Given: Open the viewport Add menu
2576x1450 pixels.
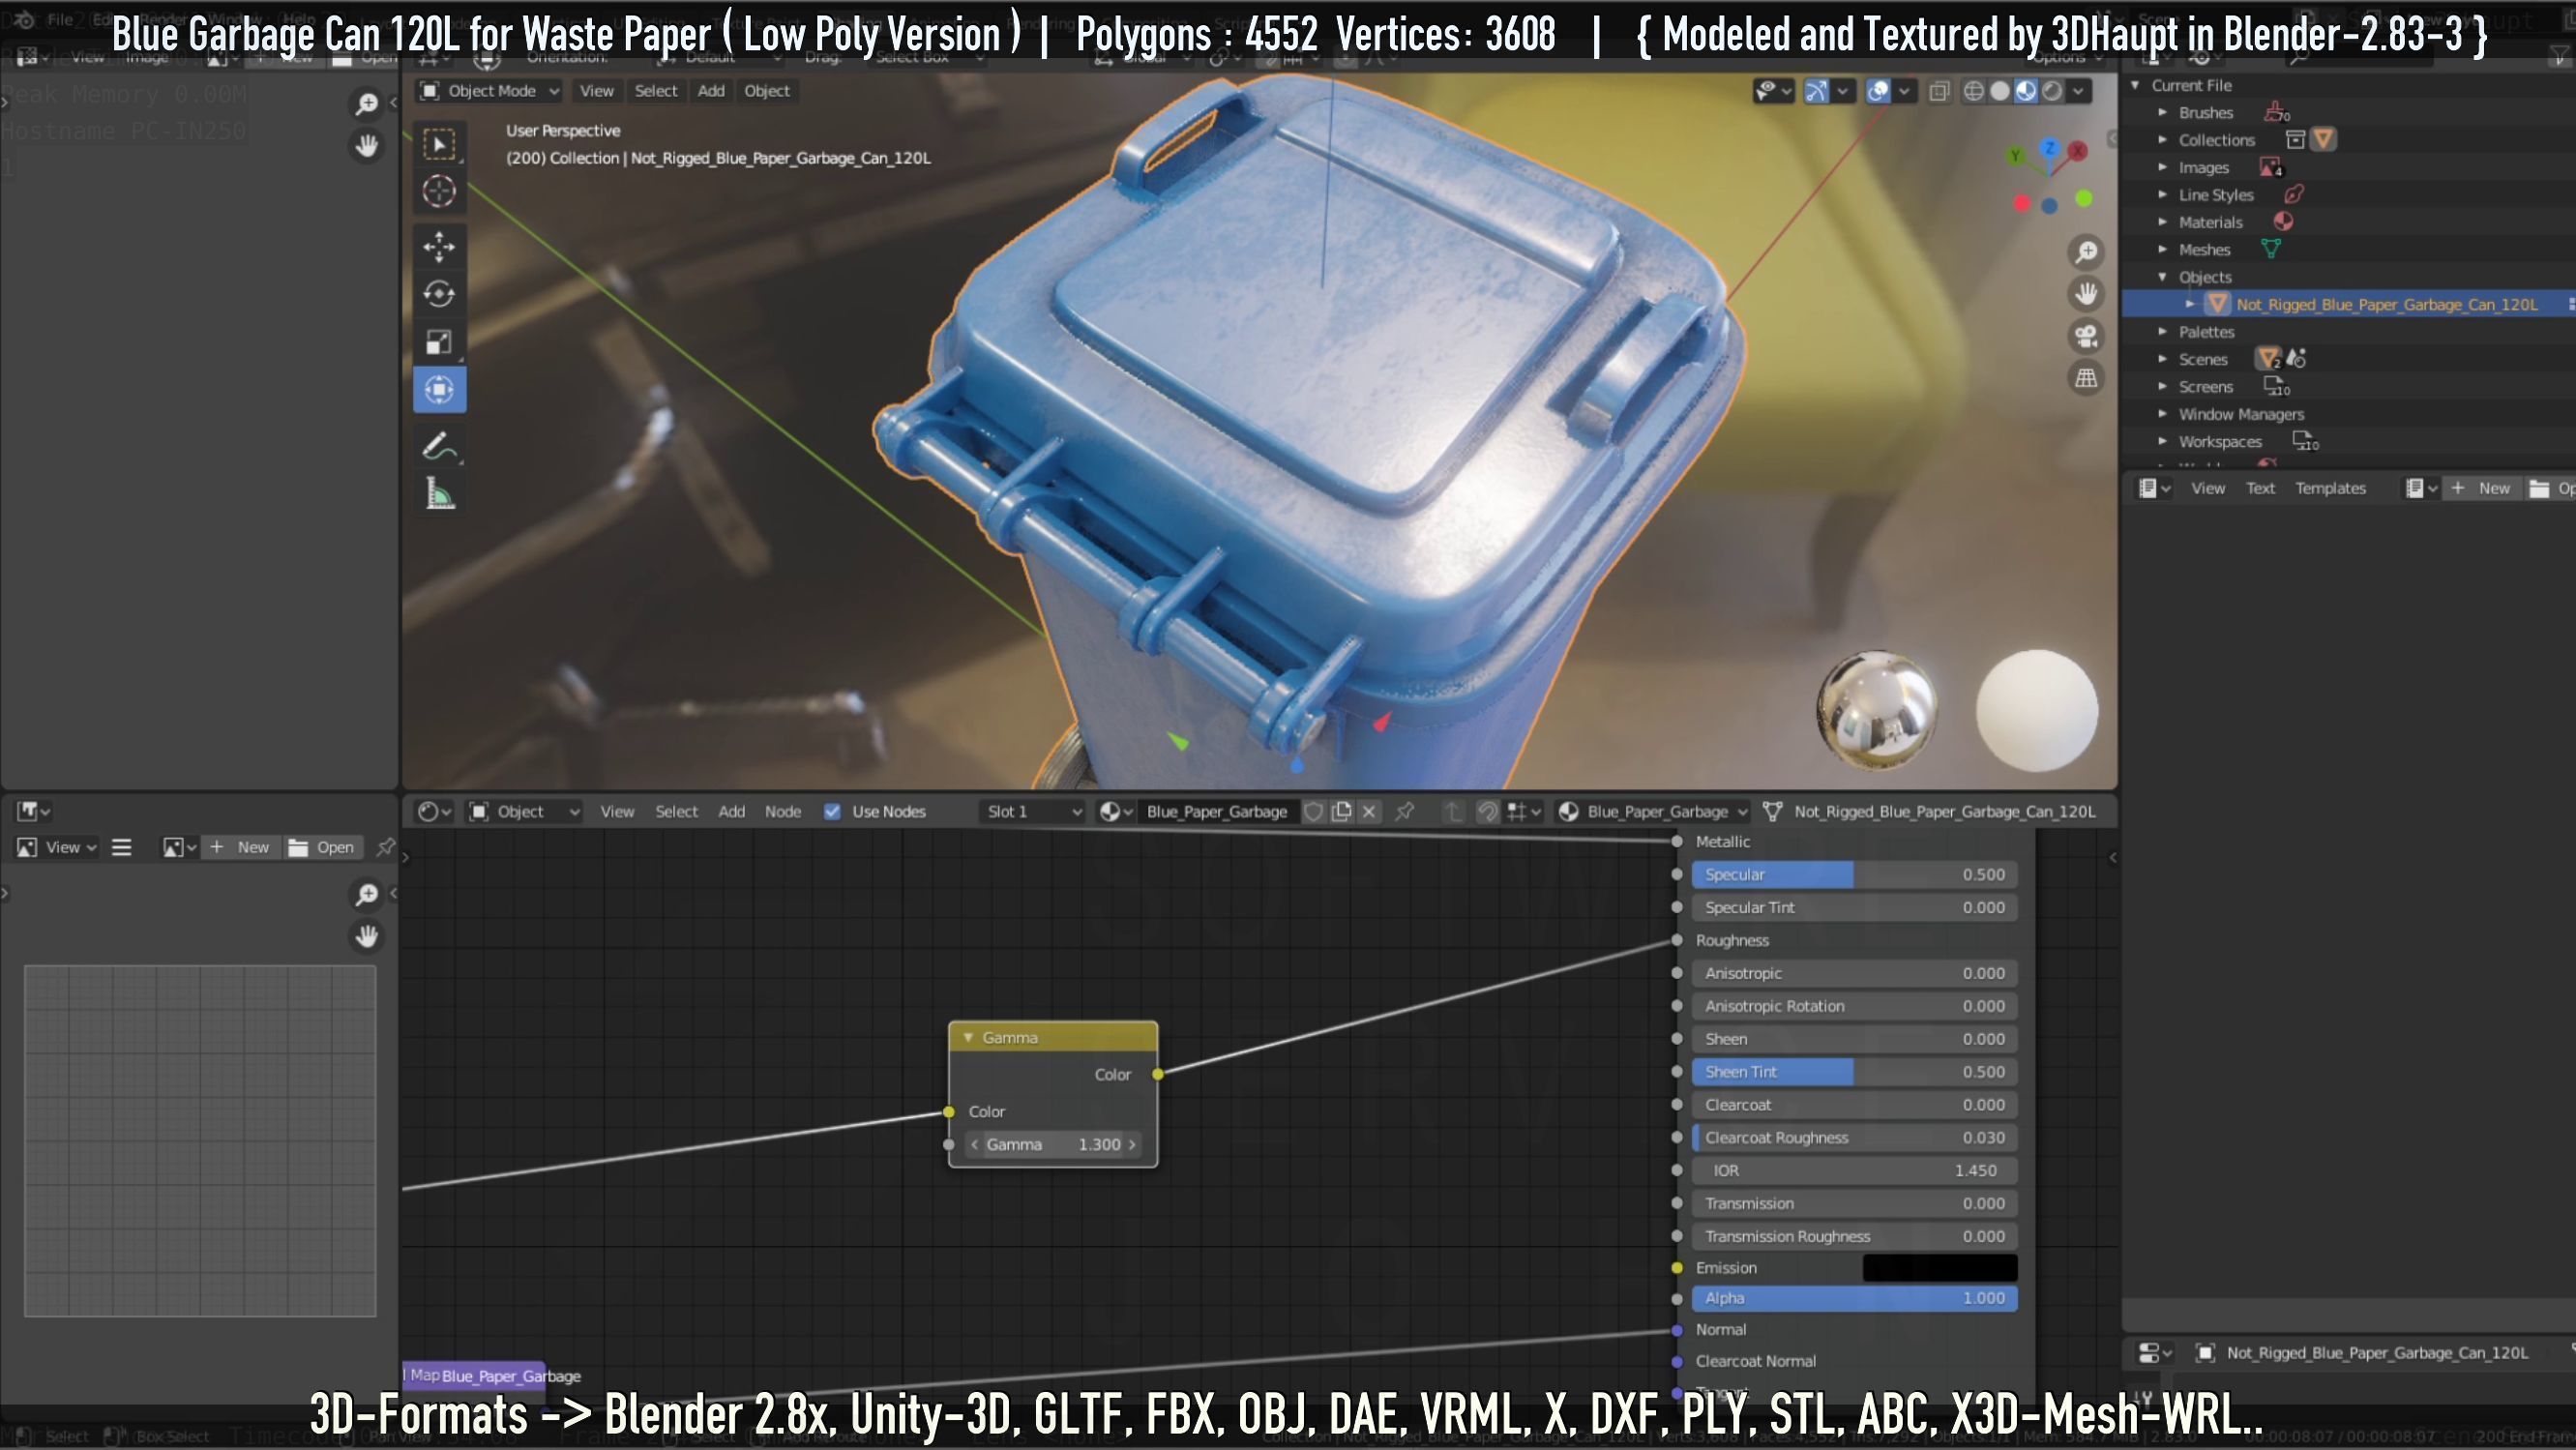Looking at the screenshot, I should tap(711, 91).
